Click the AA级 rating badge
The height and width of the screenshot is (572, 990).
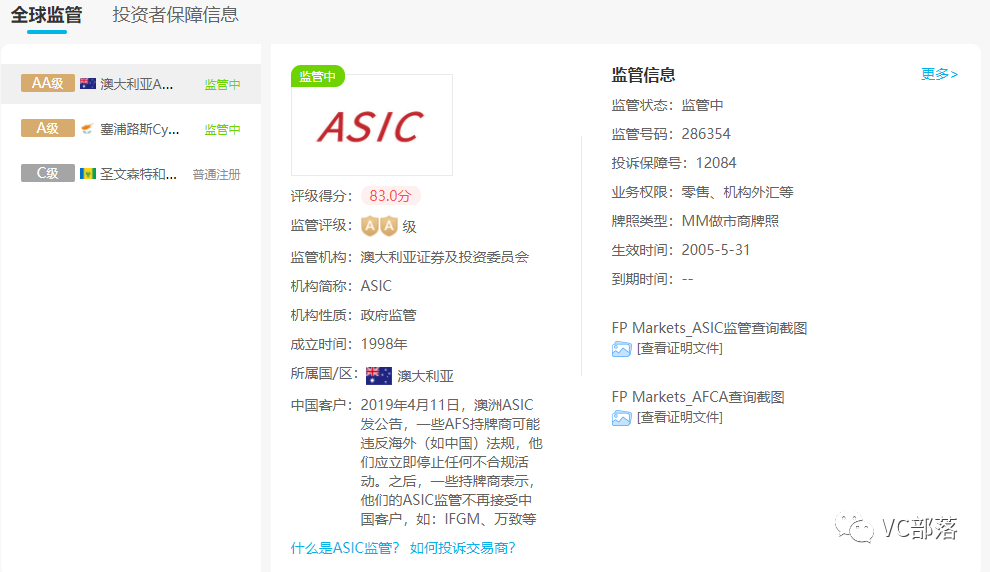coord(47,83)
